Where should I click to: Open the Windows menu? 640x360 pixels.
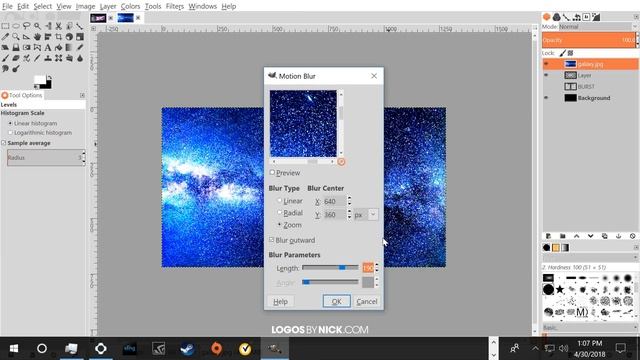click(x=202, y=6)
